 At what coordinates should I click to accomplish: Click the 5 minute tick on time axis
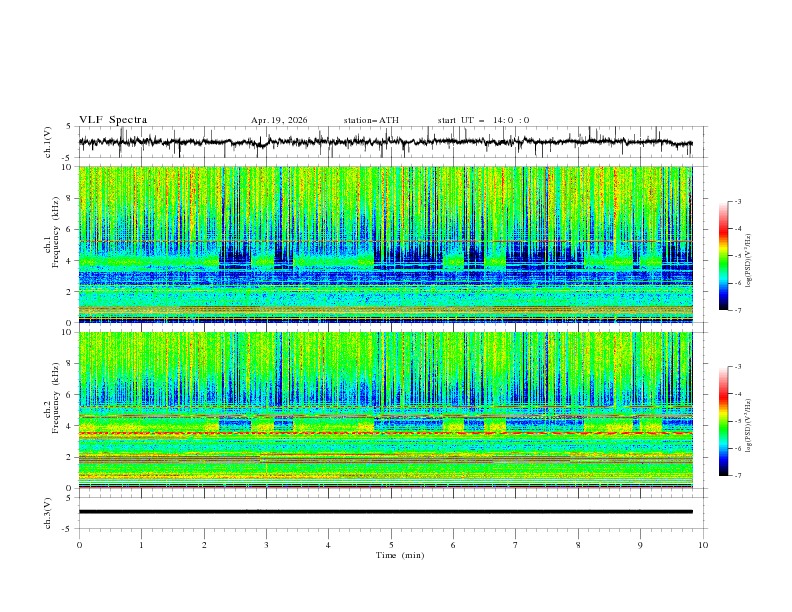pos(391,545)
